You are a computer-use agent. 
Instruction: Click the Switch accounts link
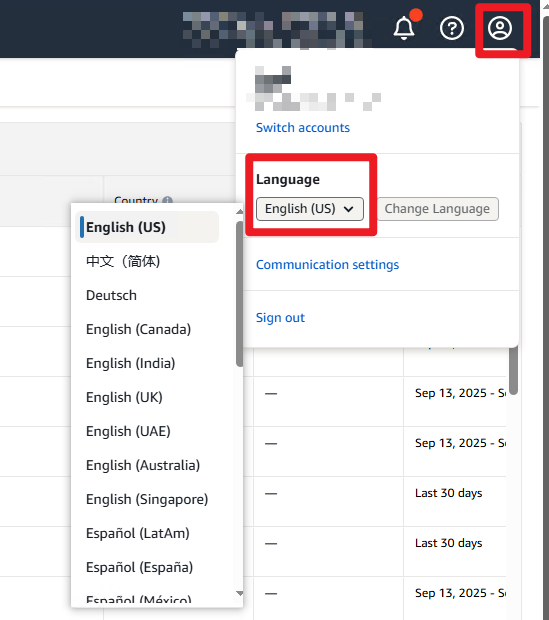click(303, 128)
